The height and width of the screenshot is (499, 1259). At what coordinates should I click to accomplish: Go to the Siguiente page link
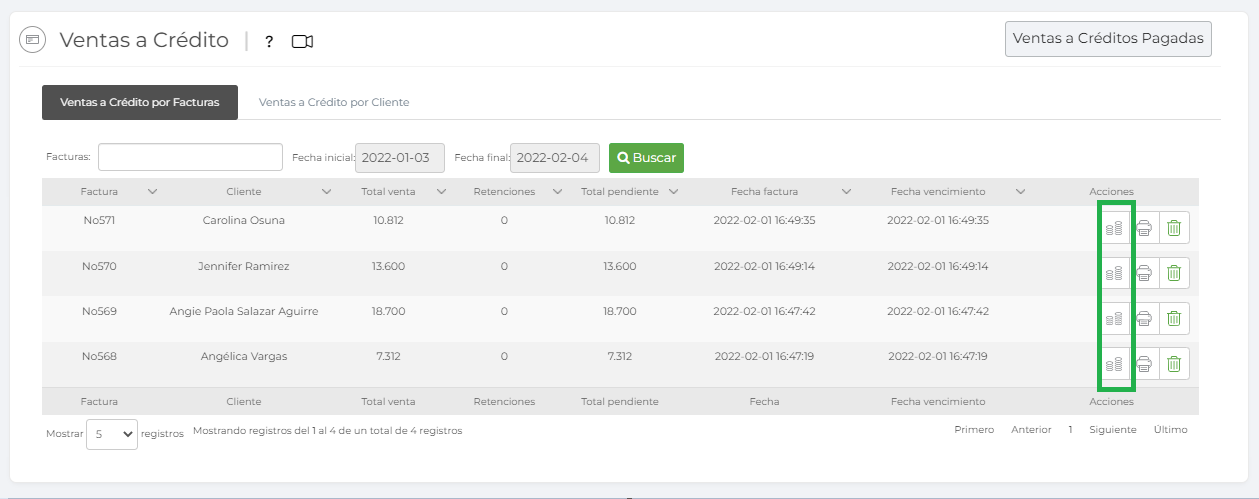click(1113, 429)
